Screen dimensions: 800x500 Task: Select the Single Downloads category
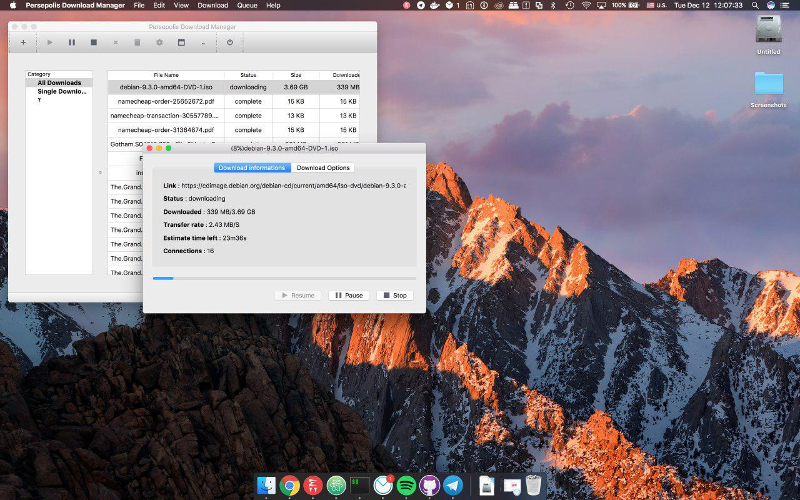pyautogui.click(x=61, y=91)
